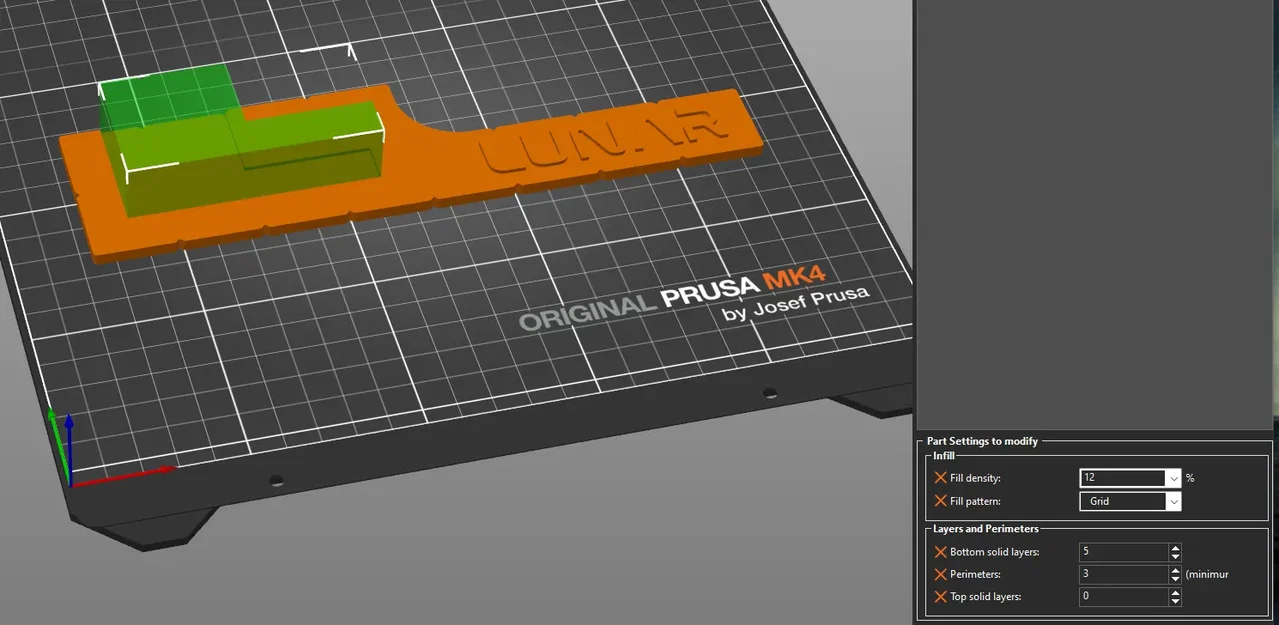Remove the Bottom solid layers setting X icon
Image resolution: width=1279 pixels, height=625 pixels.
[940, 552]
